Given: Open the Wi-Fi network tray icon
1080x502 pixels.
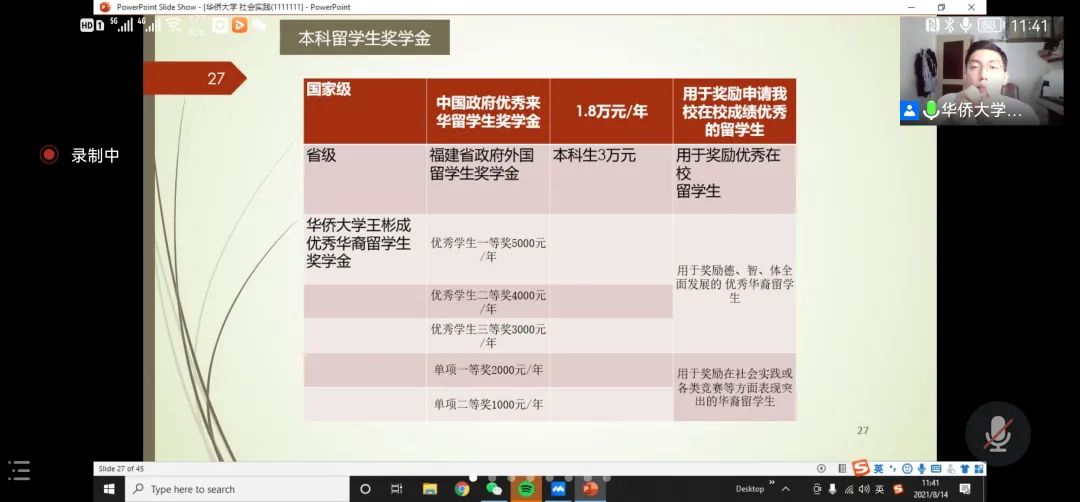Looking at the screenshot, I should pyautogui.click(x=849, y=489).
